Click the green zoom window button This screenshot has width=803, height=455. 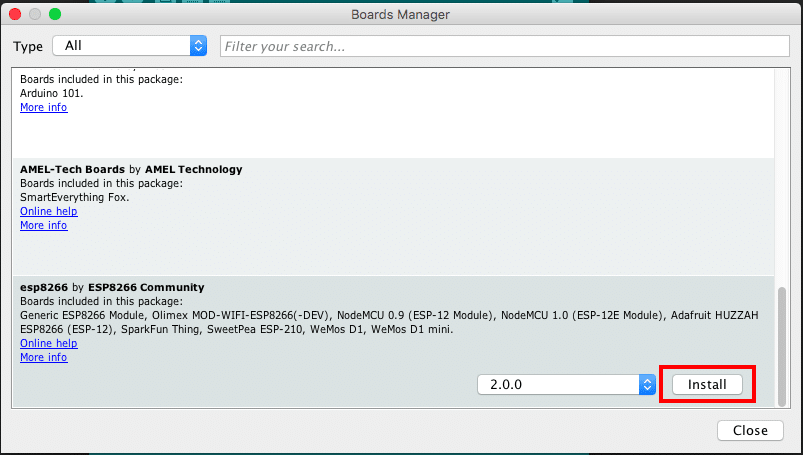[54, 15]
